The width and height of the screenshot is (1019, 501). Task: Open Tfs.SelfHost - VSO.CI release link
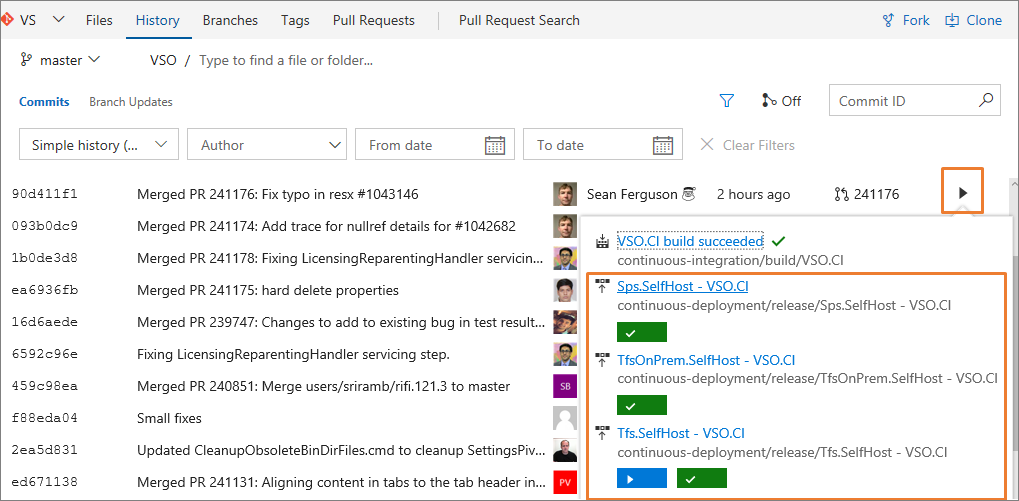click(x=680, y=433)
